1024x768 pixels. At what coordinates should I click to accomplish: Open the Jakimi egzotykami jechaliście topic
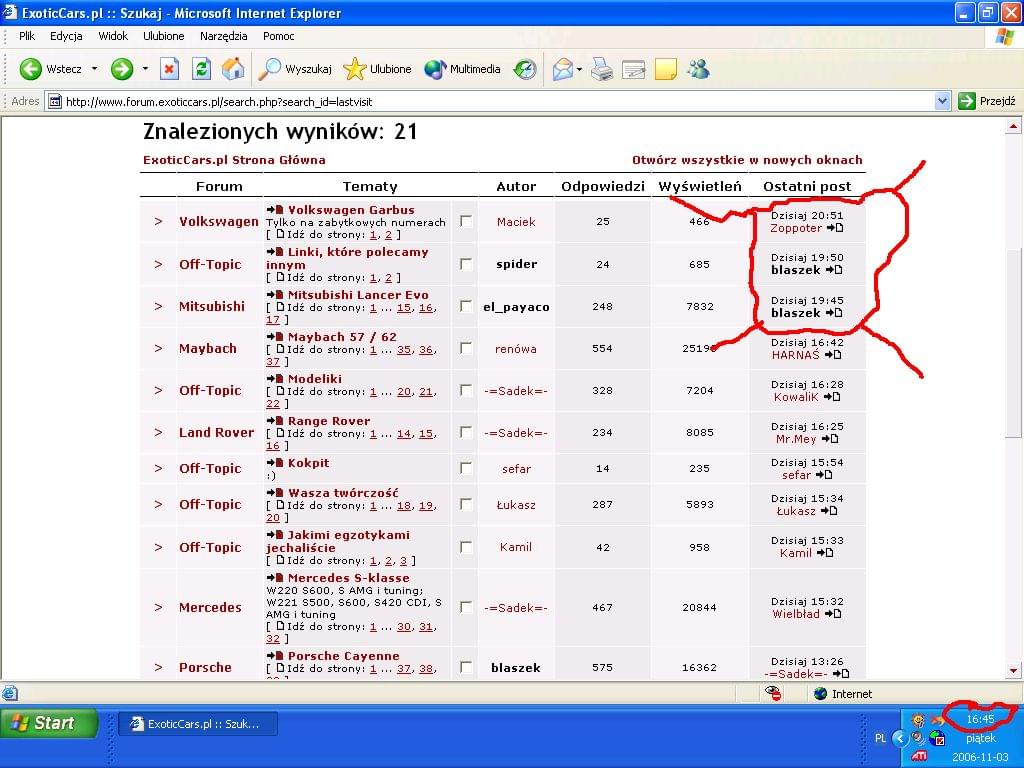click(x=338, y=541)
